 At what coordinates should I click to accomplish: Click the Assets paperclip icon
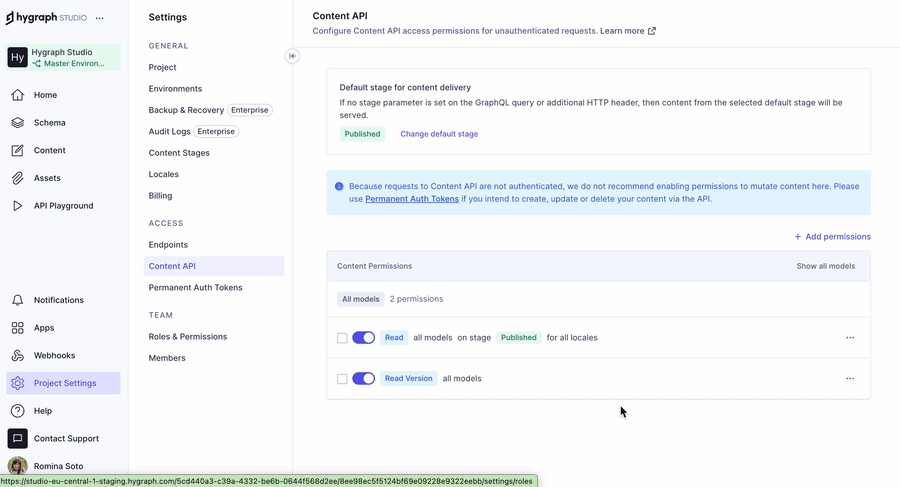pos(18,178)
